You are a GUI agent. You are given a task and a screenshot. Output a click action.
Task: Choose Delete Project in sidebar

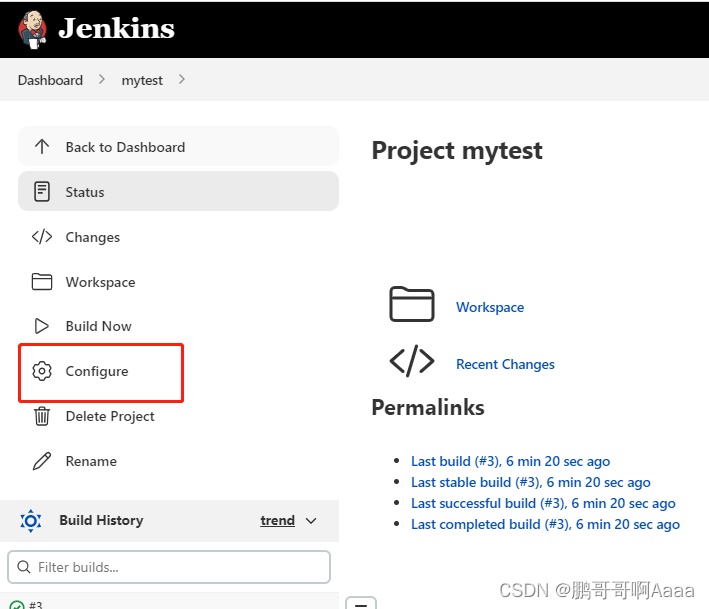(110, 416)
